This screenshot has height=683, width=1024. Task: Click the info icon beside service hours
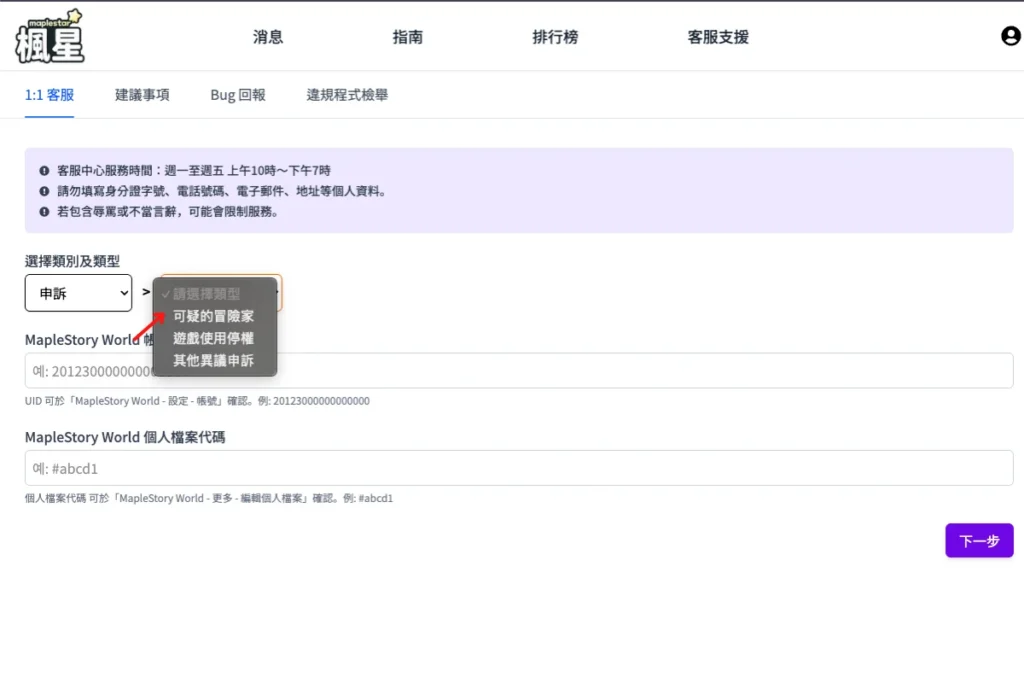[44, 170]
